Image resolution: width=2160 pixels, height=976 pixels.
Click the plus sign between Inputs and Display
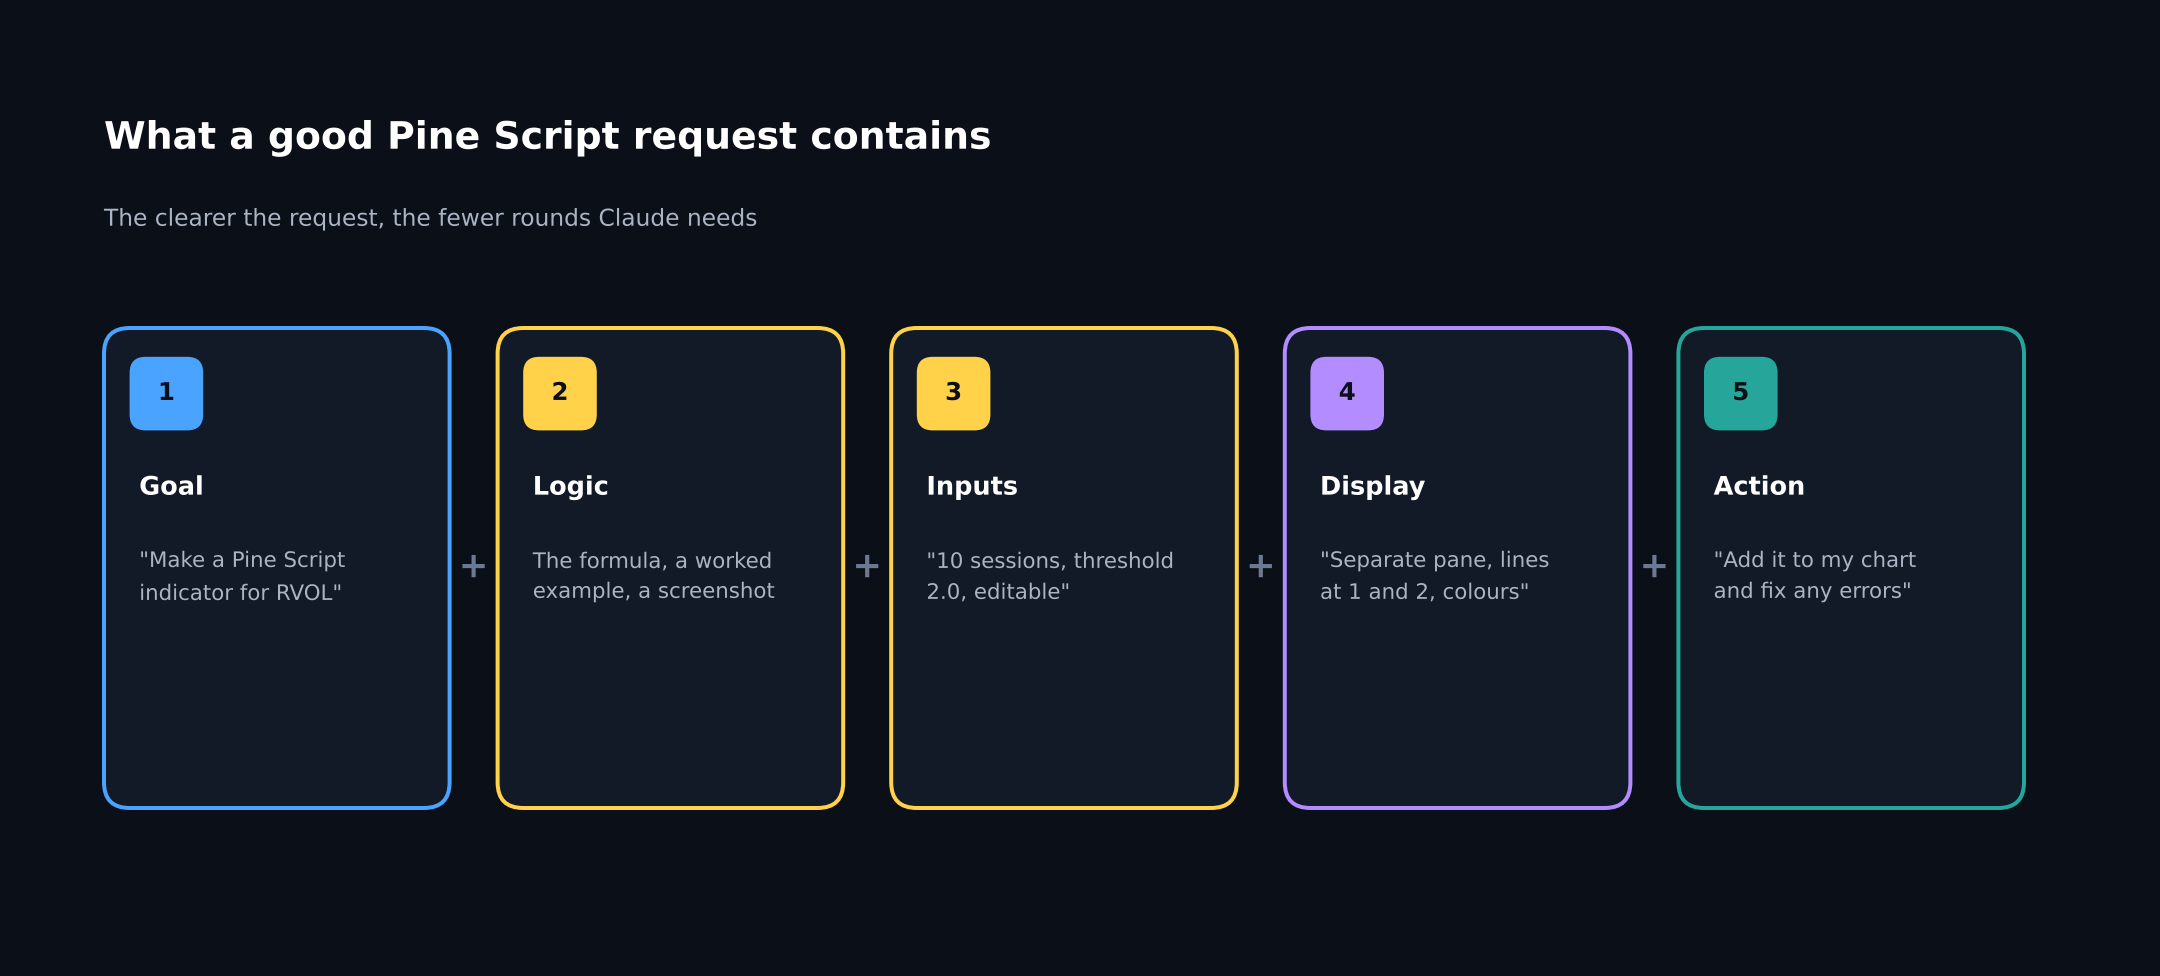tap(1260, 567)
